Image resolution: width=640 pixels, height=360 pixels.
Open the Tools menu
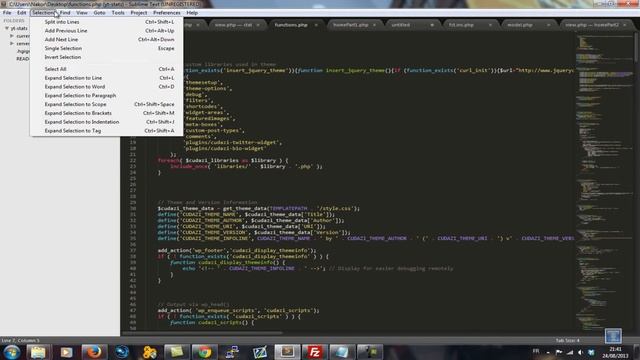118,13
